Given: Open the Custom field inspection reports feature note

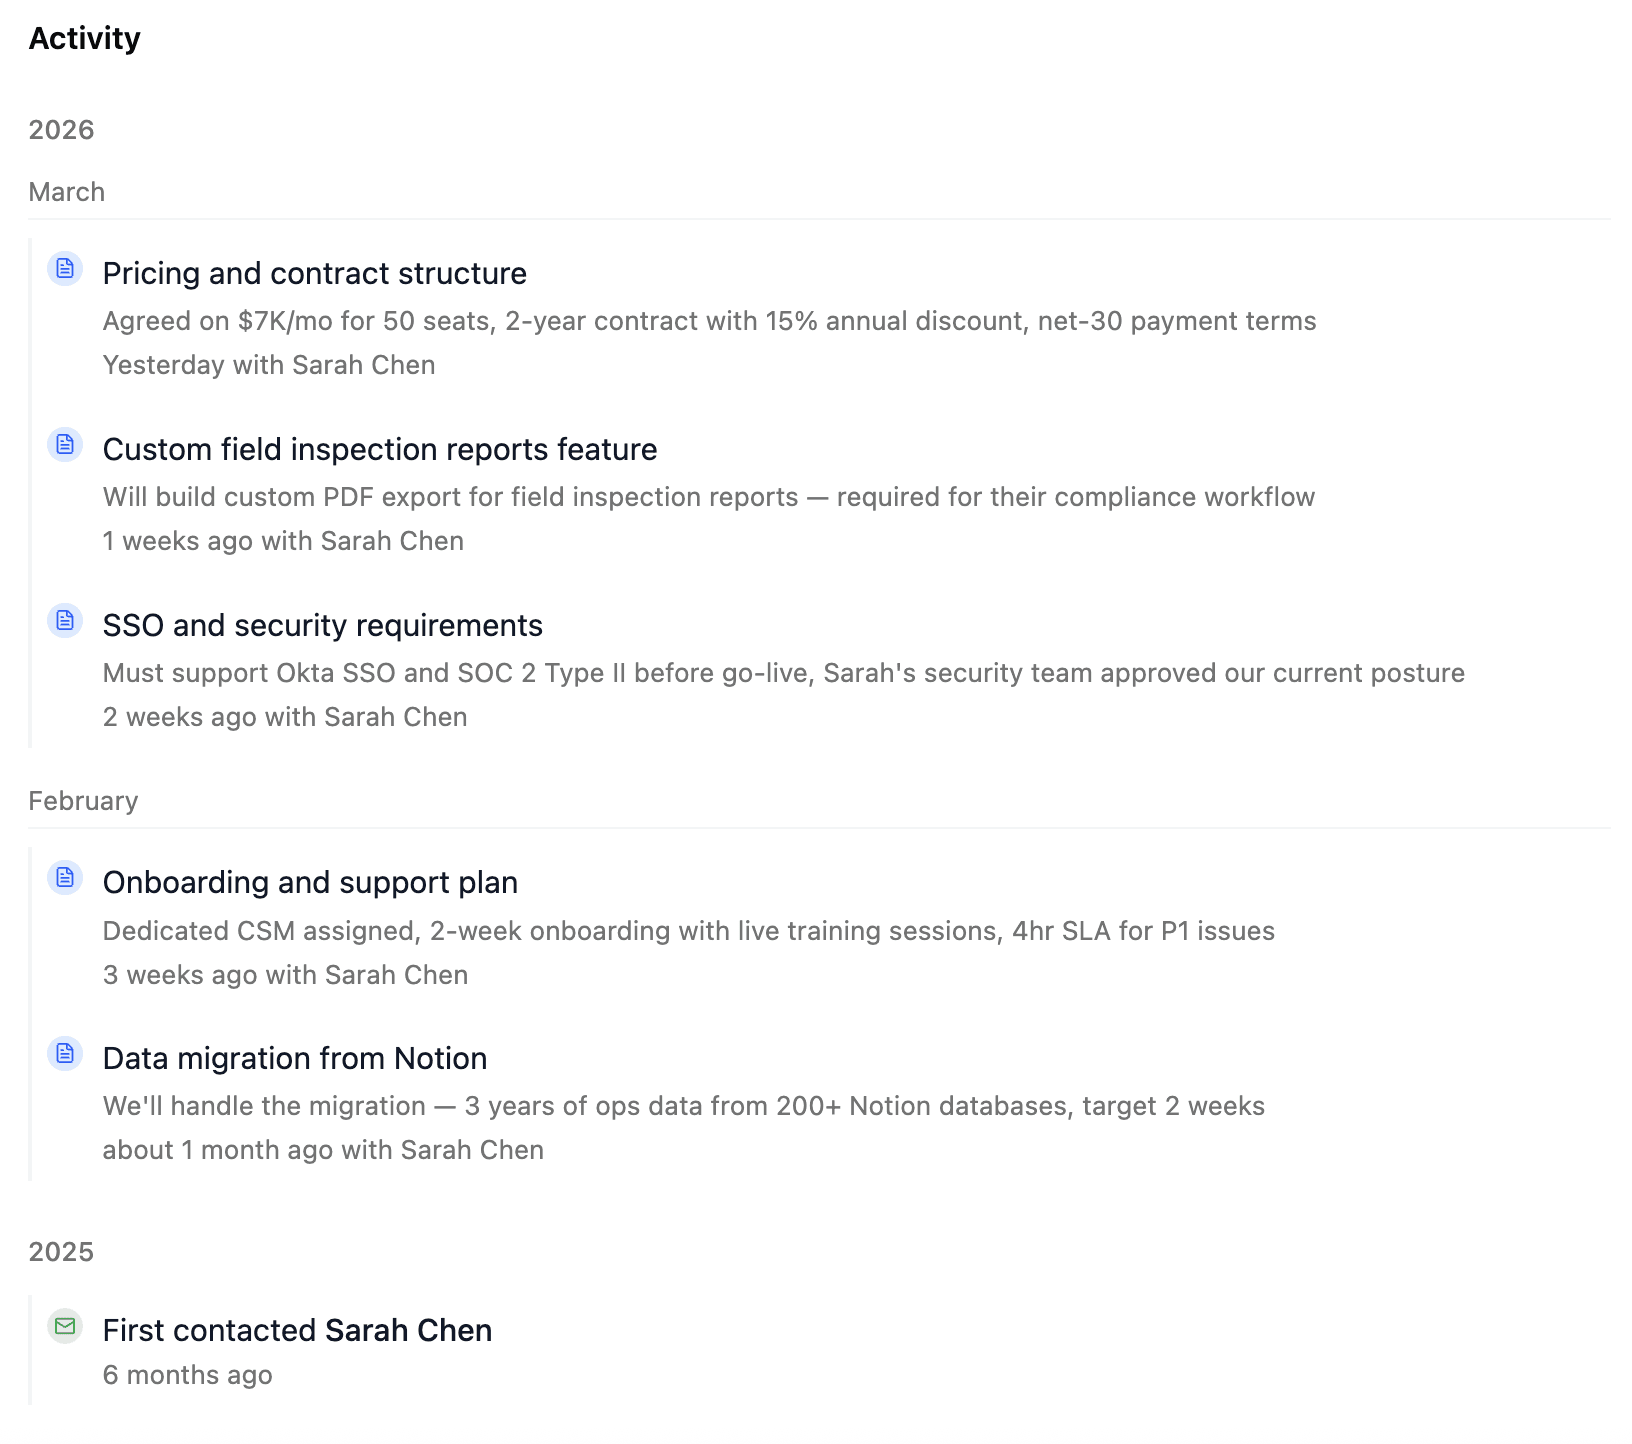Looking at the screenshot, I should (x=380, y=449).
